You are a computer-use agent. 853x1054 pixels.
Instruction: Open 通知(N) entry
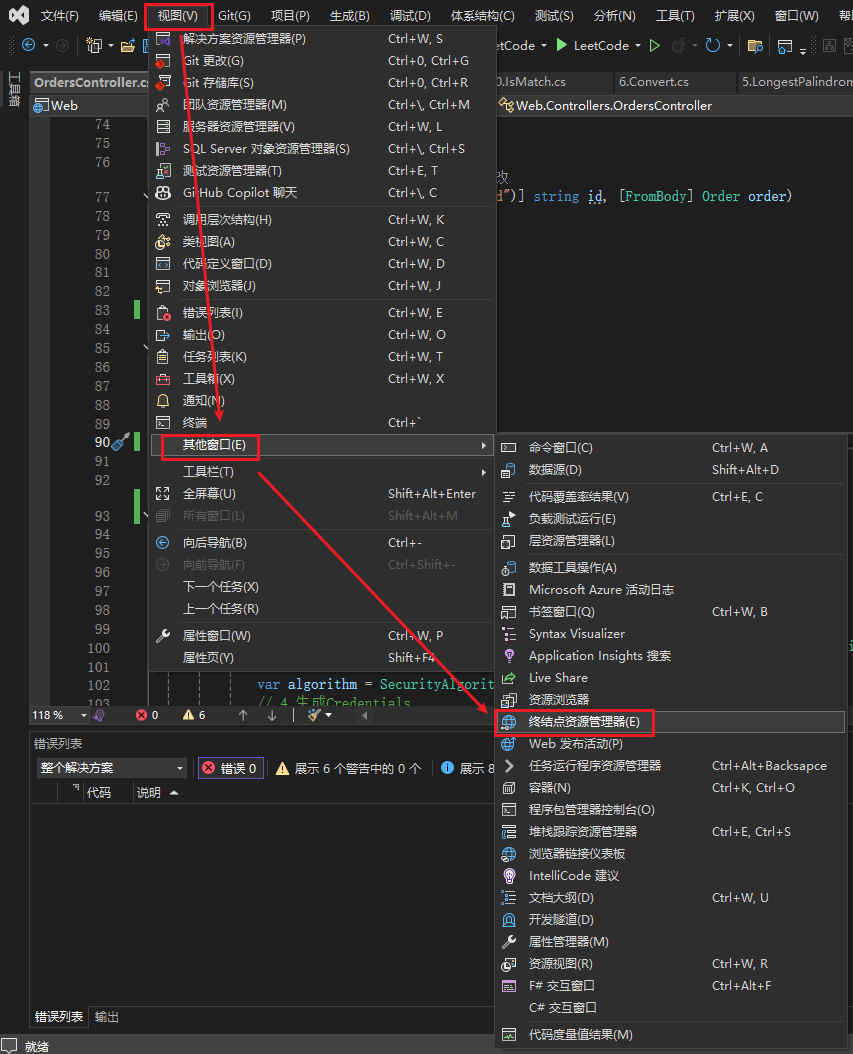pos(322,401)
